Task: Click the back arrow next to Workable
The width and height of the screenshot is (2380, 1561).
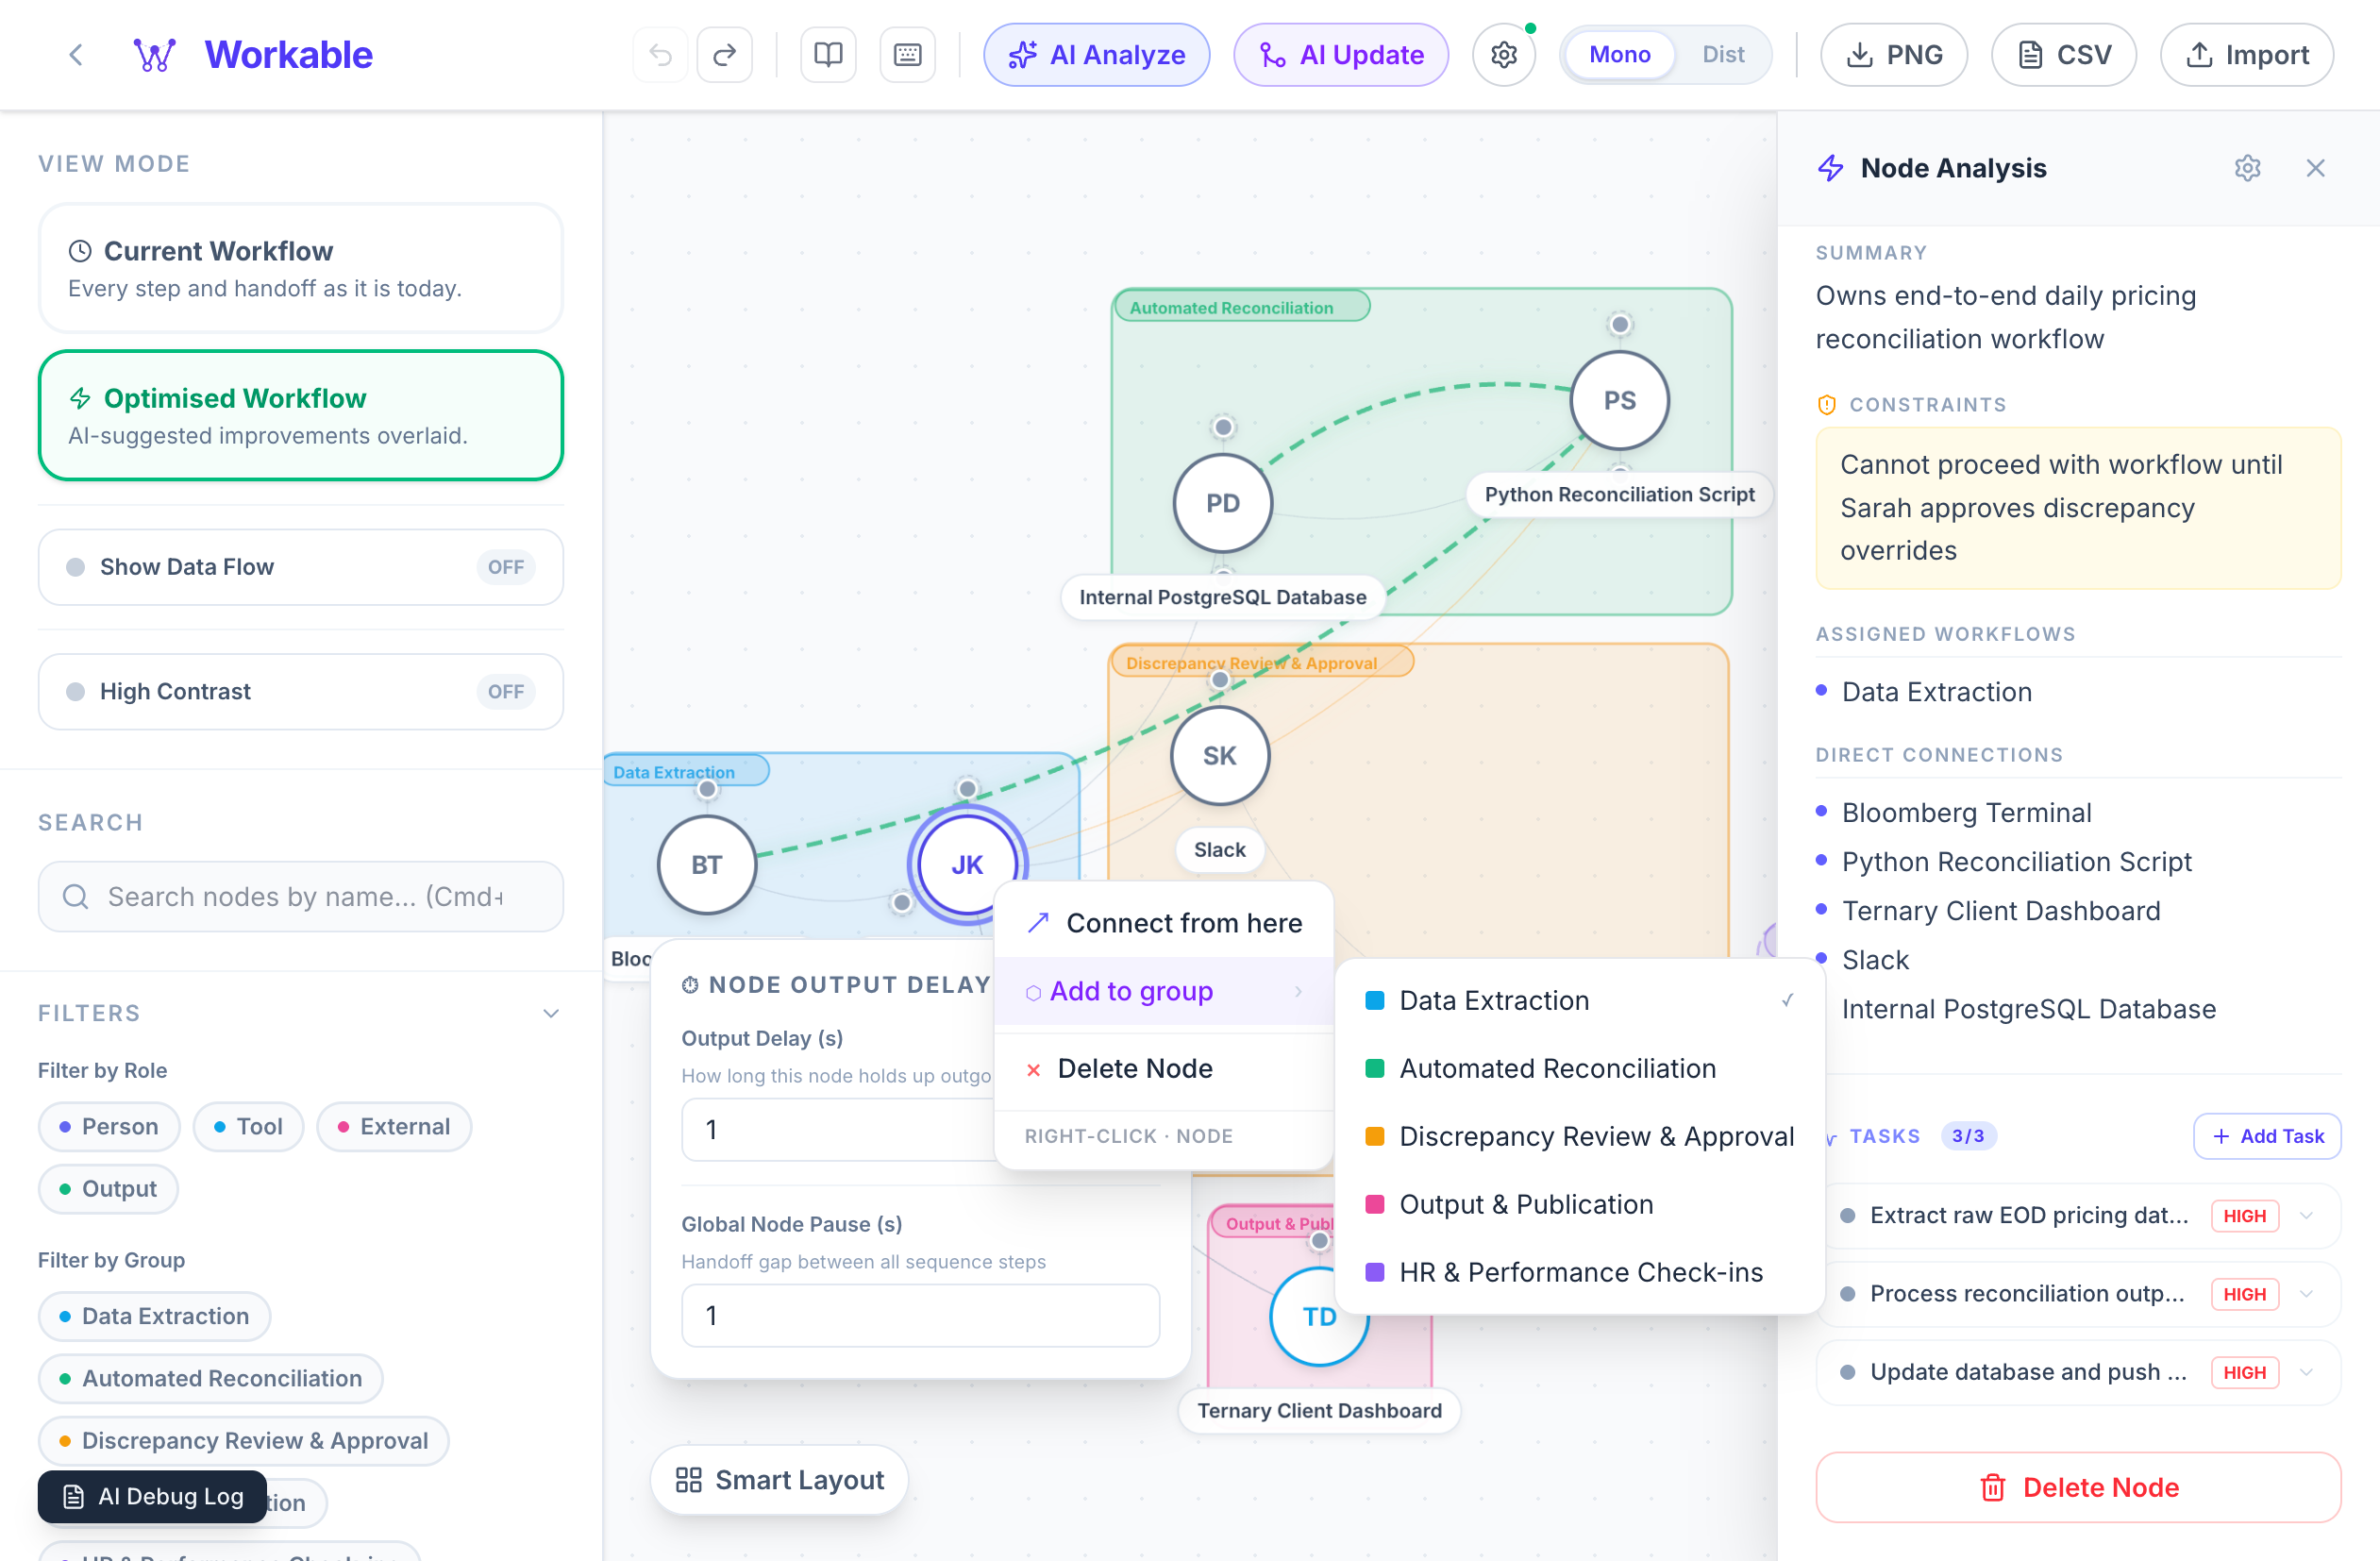Action: click(76, 55)
